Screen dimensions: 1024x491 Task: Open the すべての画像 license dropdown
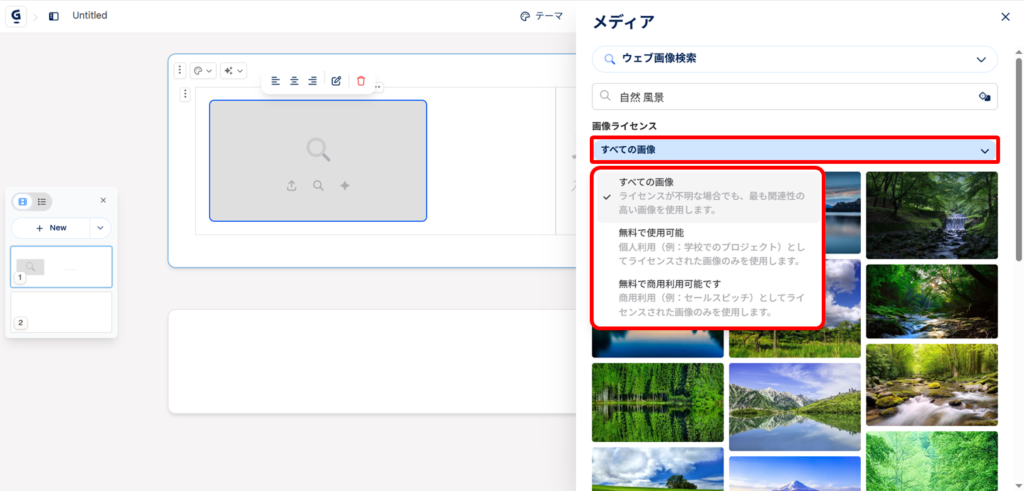pyautogui.click(x=794, y=150)
